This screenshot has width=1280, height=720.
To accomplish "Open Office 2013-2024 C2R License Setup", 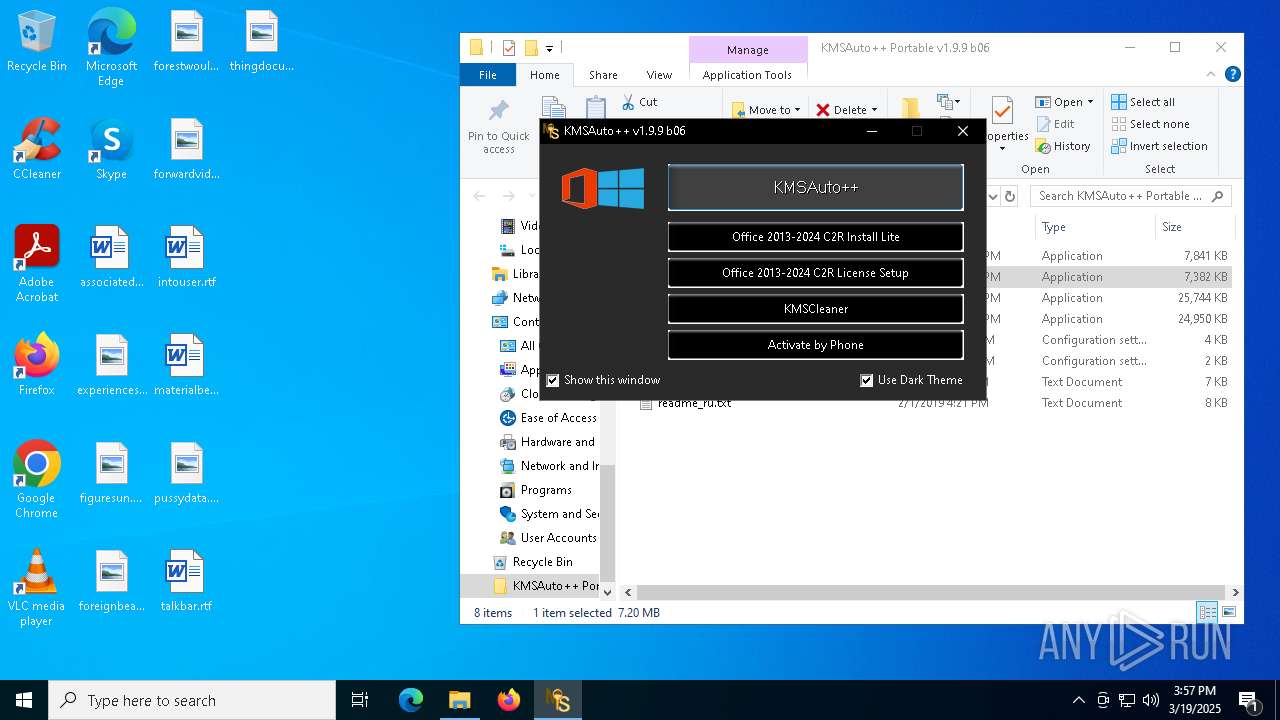I will [815, 273].
